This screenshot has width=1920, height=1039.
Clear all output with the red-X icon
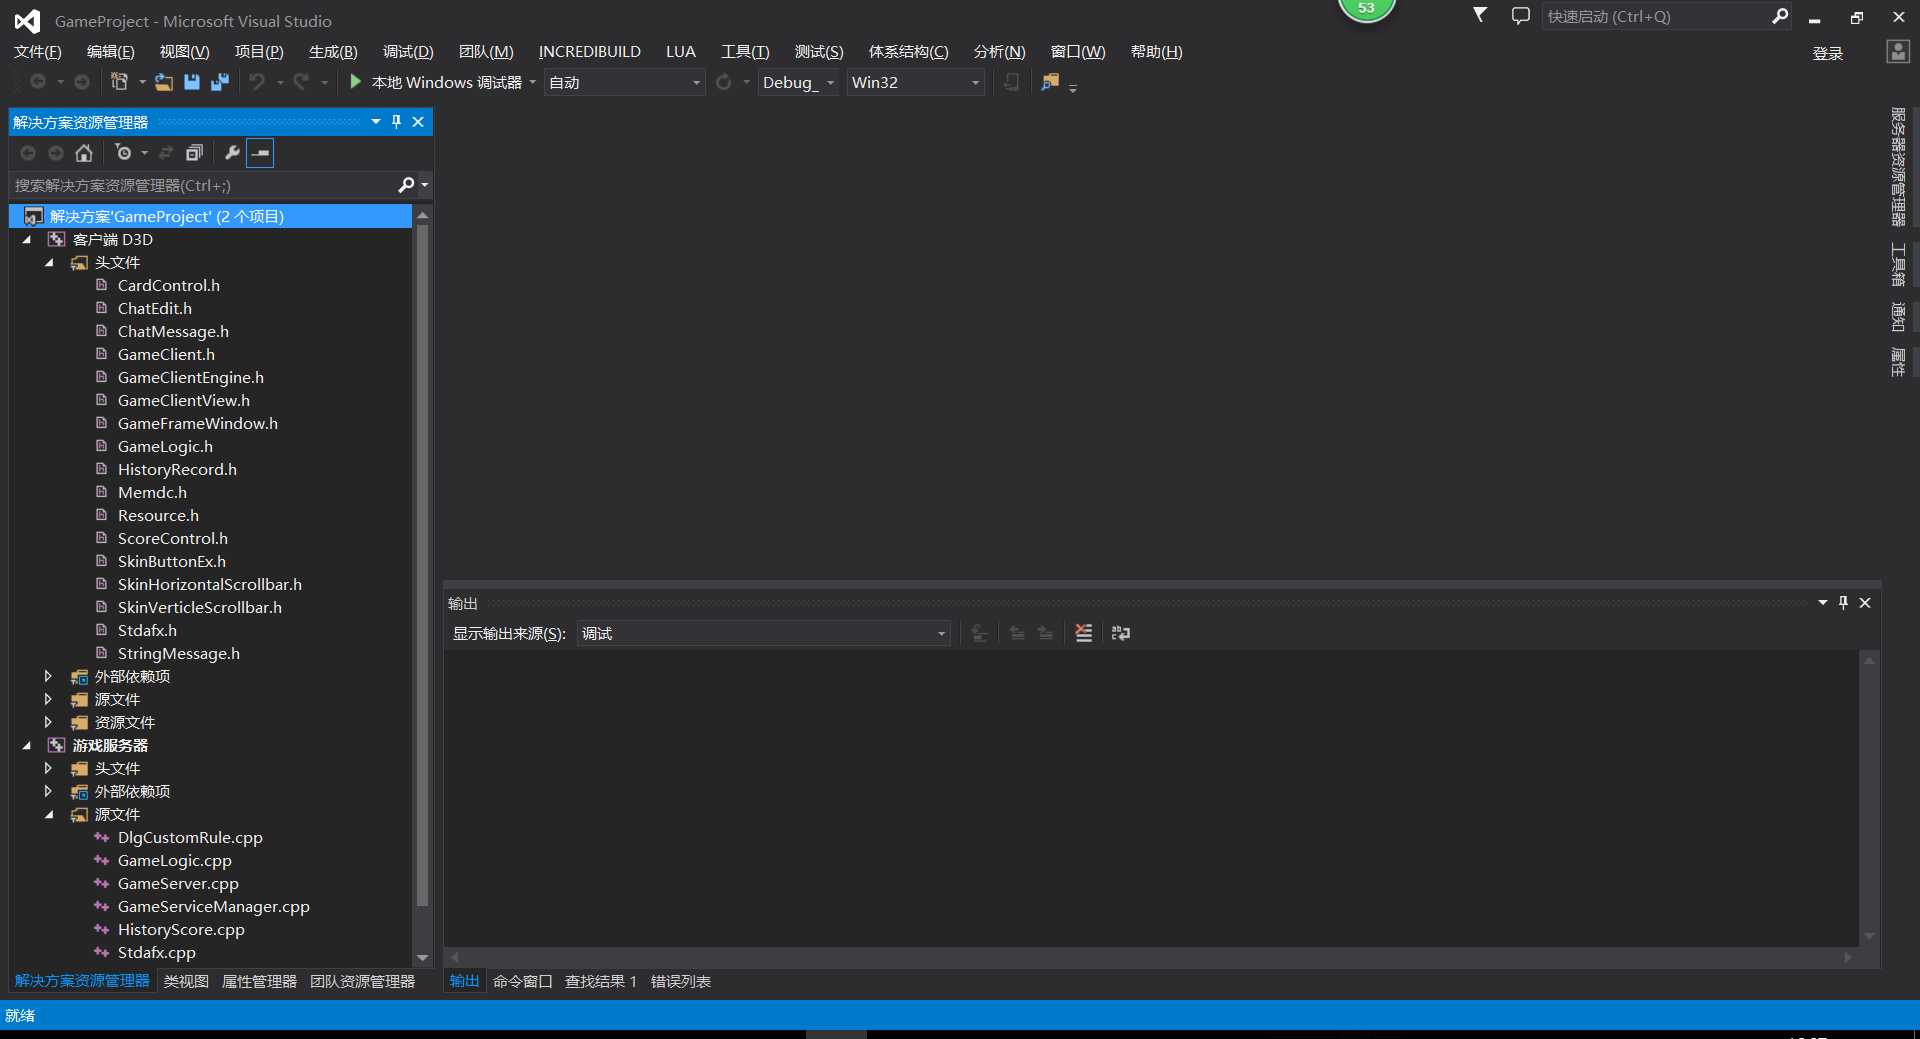1084,633
